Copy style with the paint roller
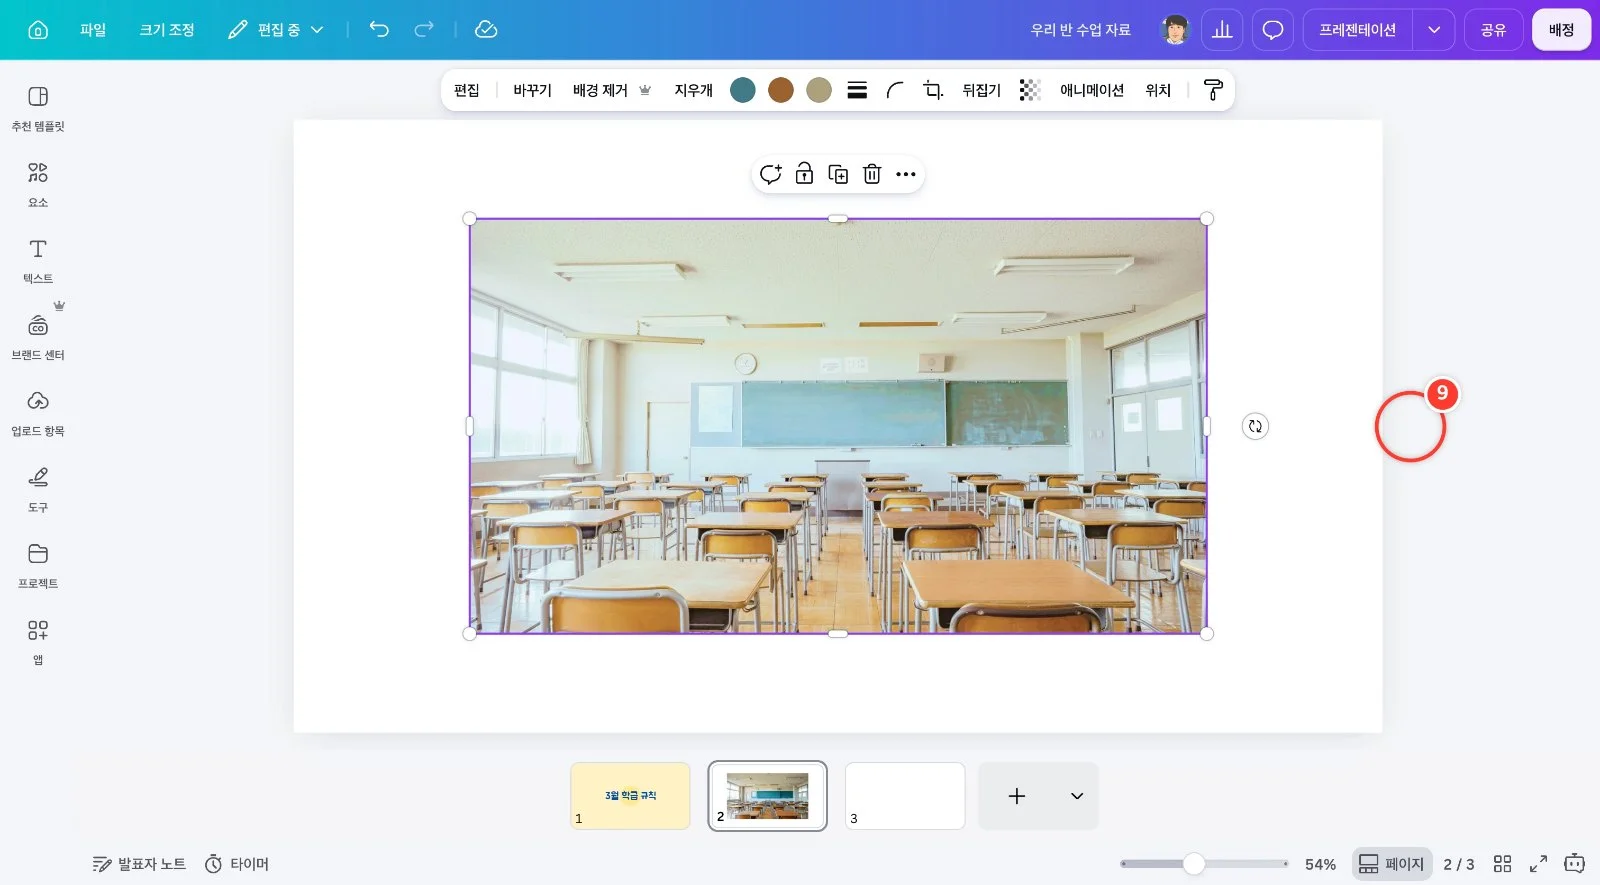The width and height of the screenshot is (1600, 885). click(1213, 90)
